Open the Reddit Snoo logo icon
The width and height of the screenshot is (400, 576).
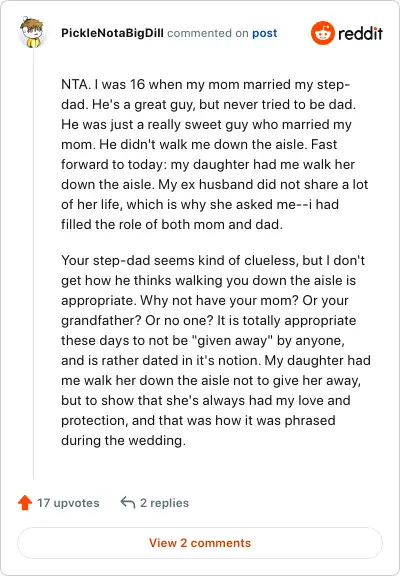322,33
